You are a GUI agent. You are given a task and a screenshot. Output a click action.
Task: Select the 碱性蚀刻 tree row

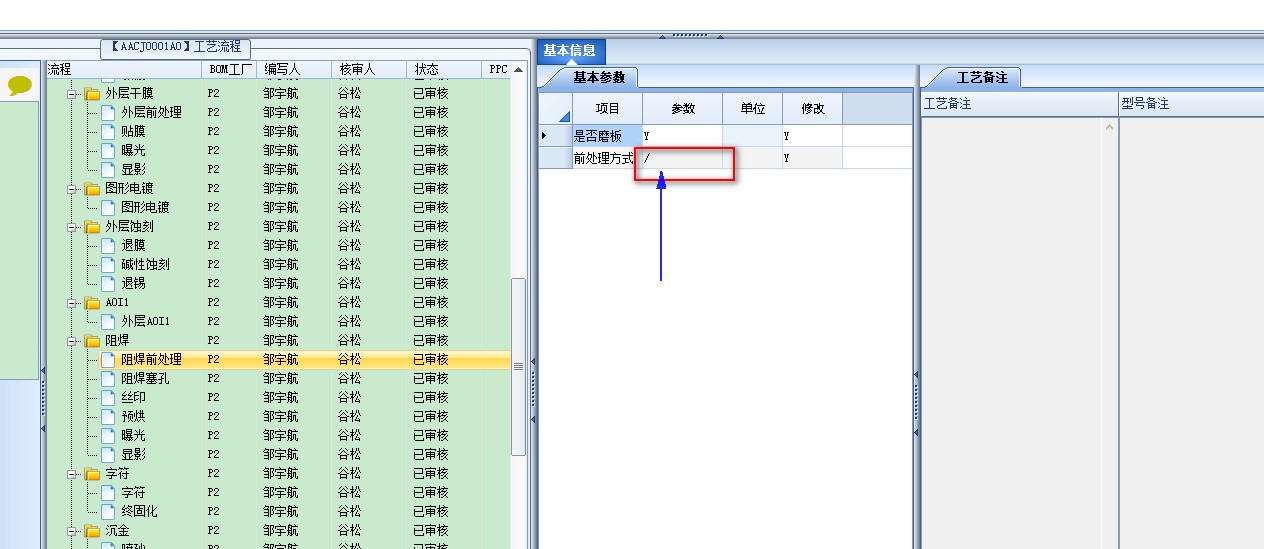278,264
